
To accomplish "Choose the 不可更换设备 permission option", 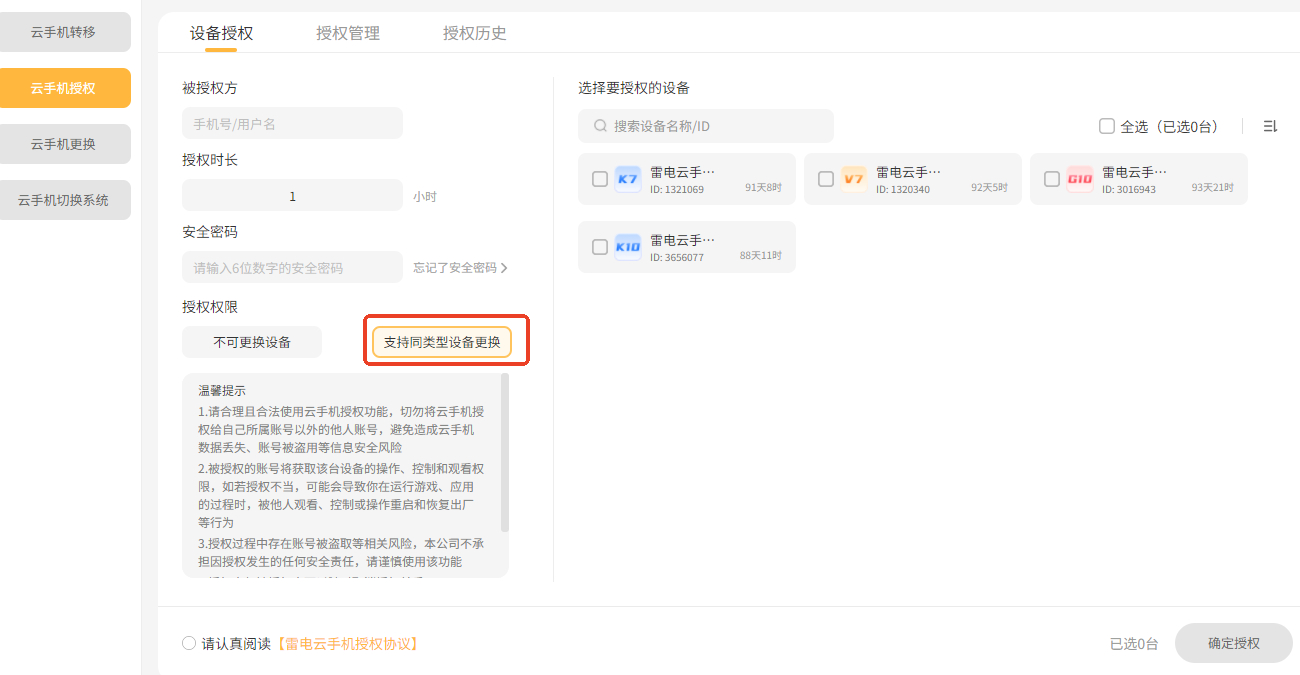I will (x=252, y=342).
